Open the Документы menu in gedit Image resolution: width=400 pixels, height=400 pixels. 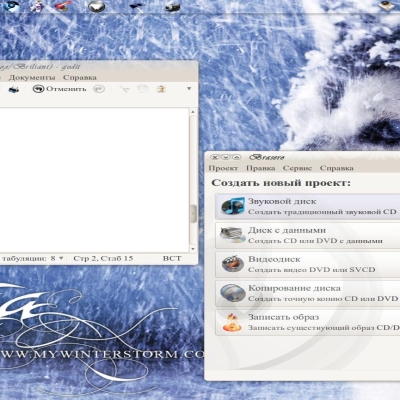point(32,77)
